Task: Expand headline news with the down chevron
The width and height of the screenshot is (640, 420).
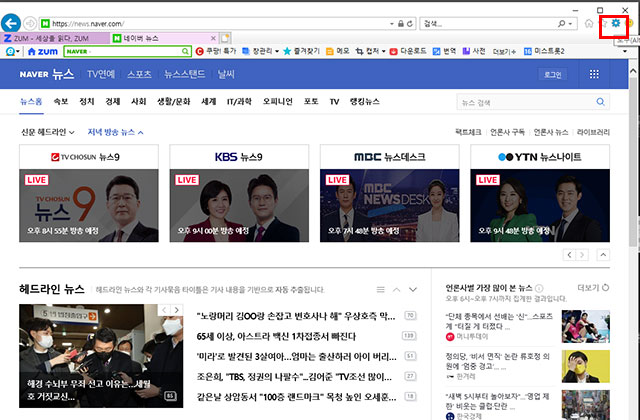Action: [x=413, y=289]
